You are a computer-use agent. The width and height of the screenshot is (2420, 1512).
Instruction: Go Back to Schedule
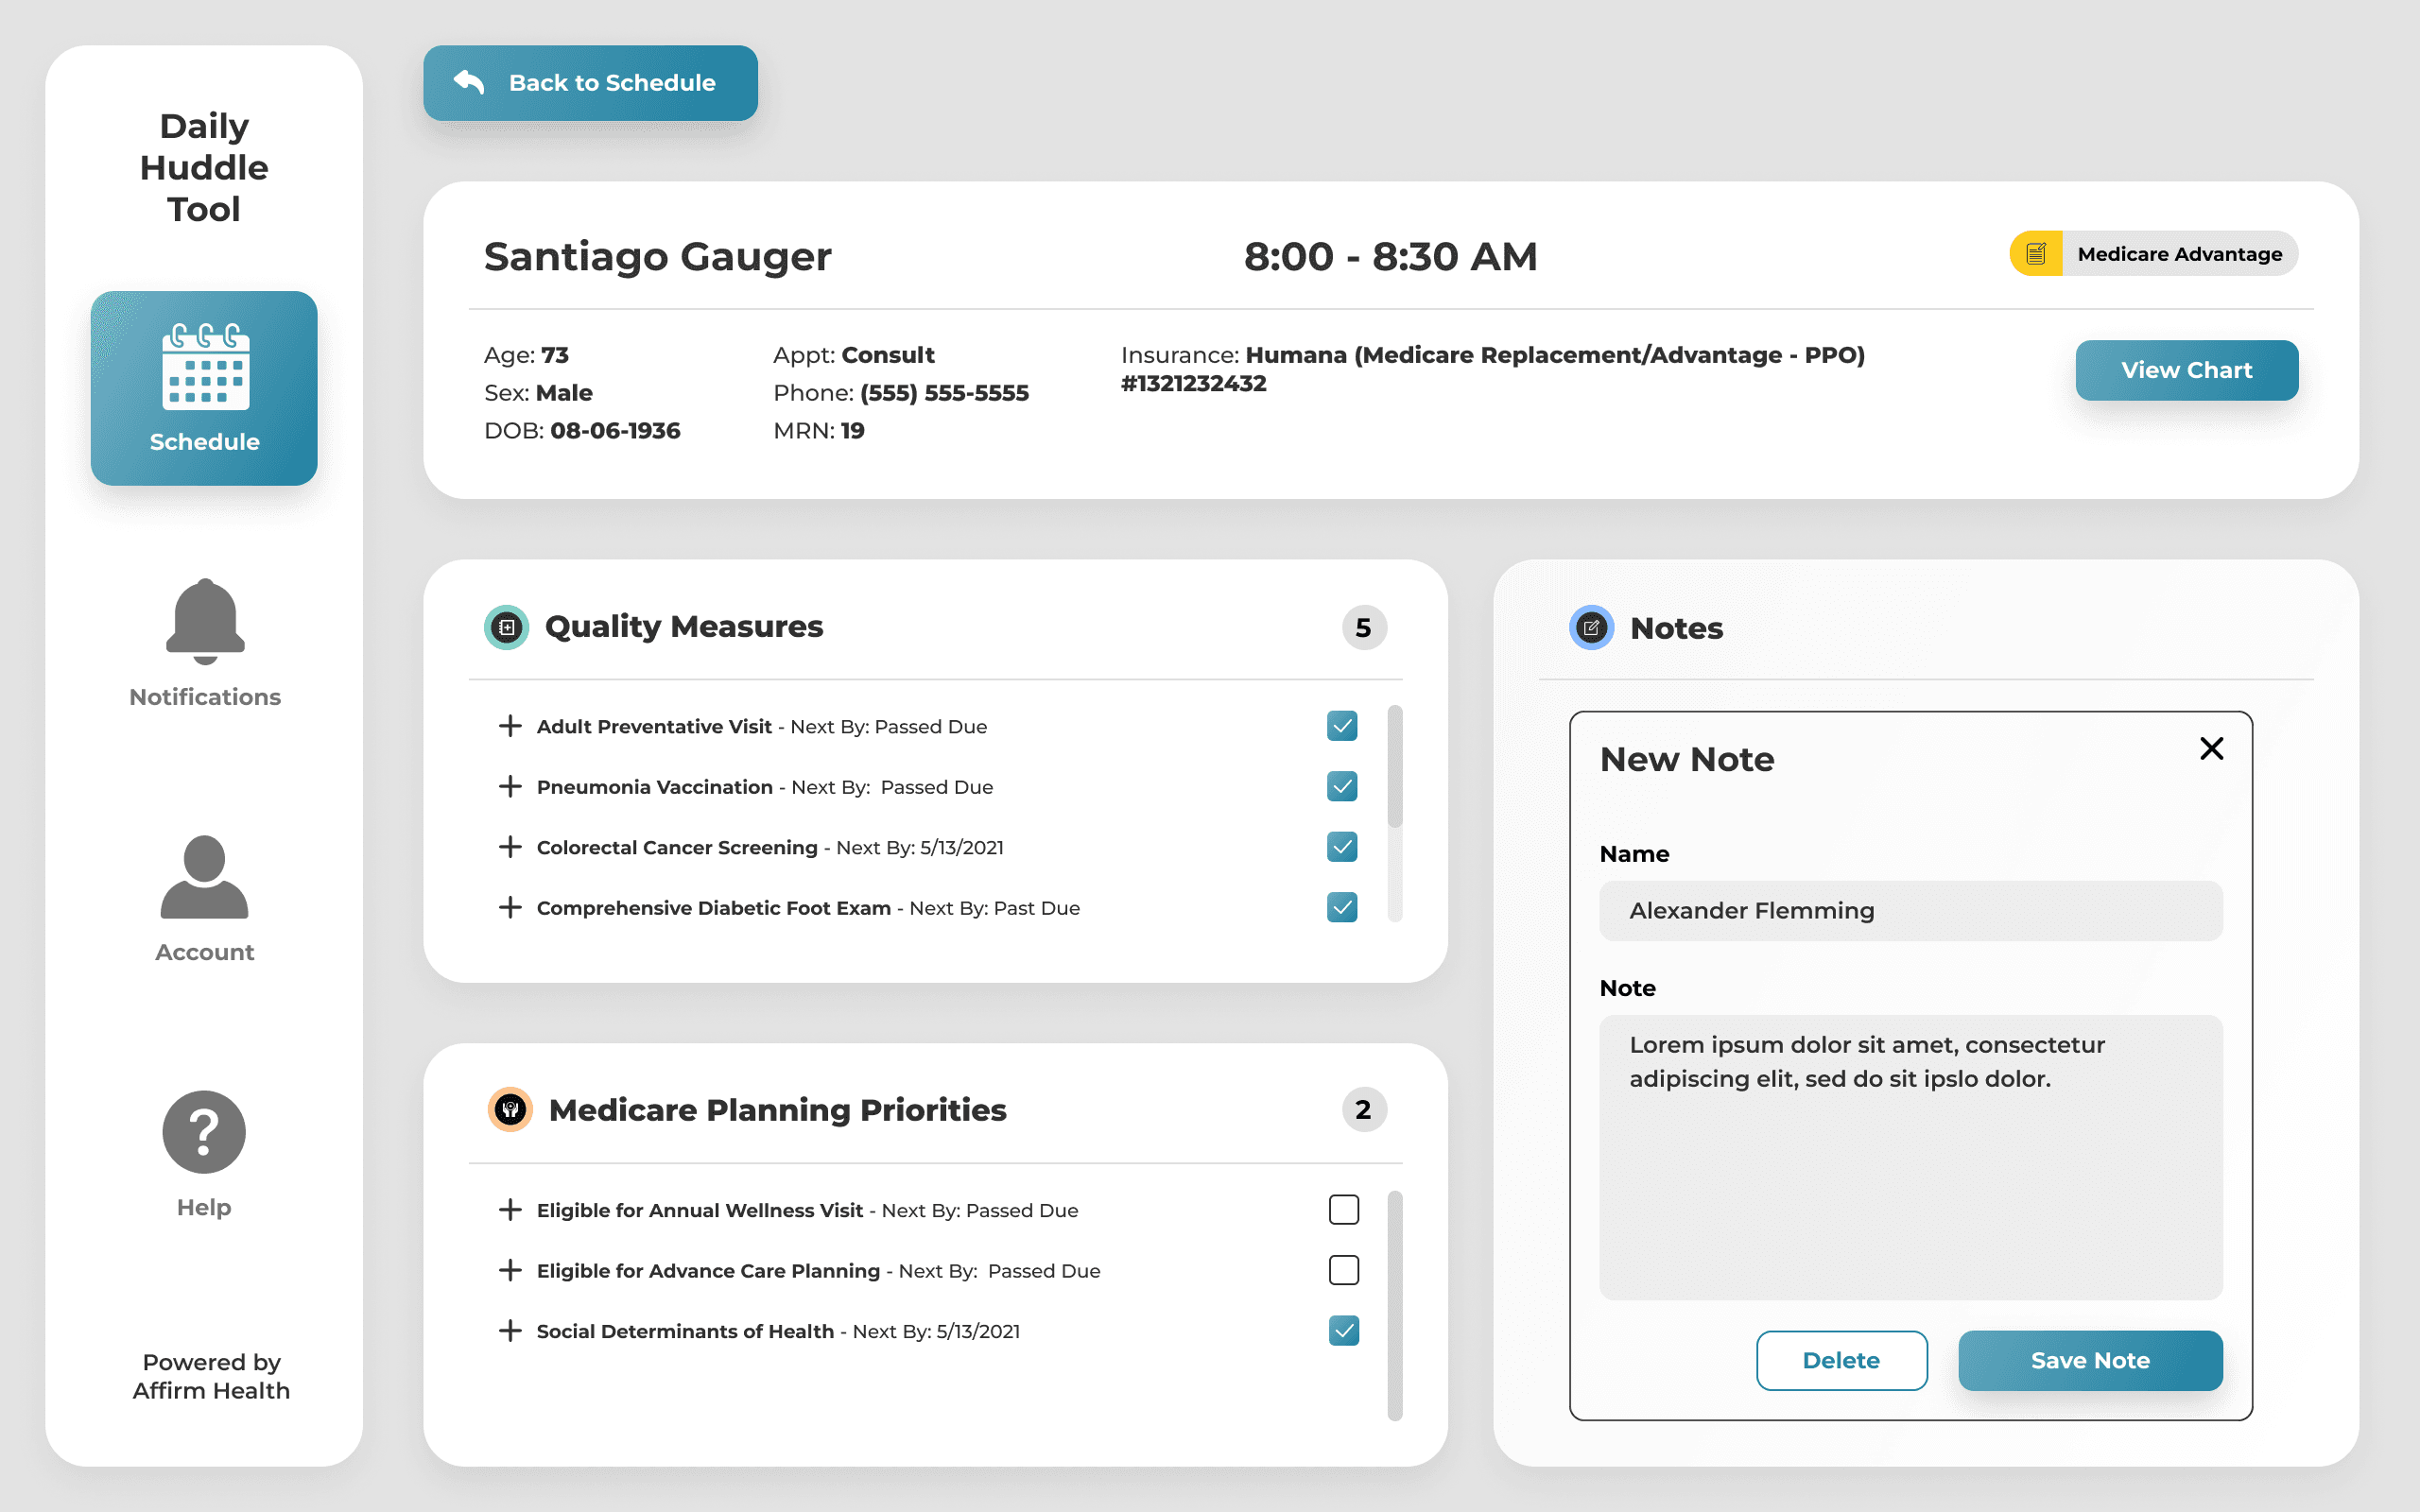(590, 83)
